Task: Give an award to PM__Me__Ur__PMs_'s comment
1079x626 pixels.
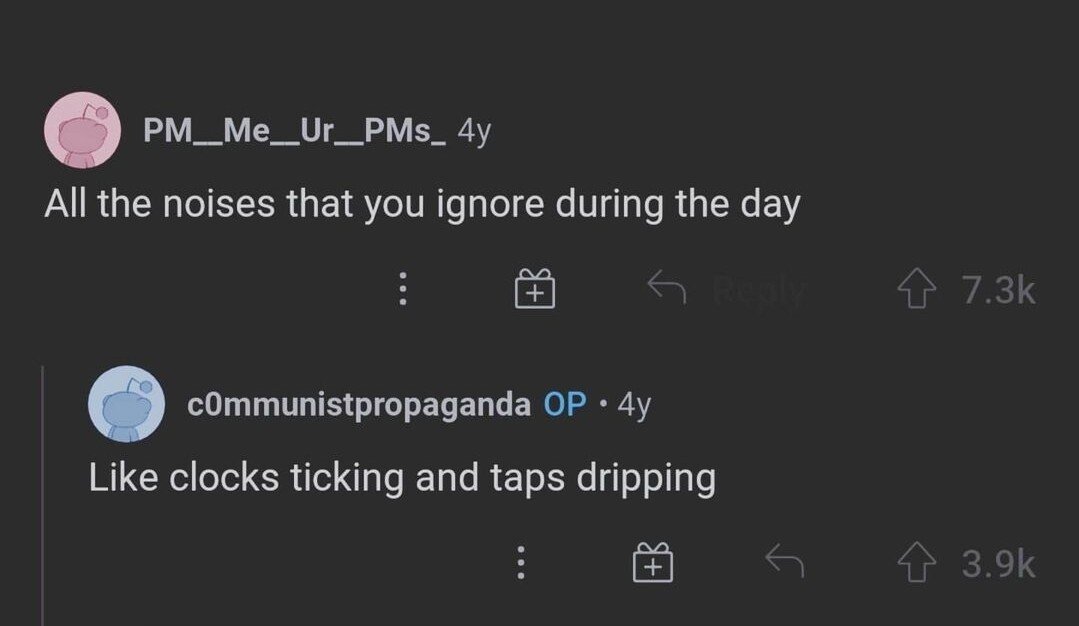Action: point(535,290)
